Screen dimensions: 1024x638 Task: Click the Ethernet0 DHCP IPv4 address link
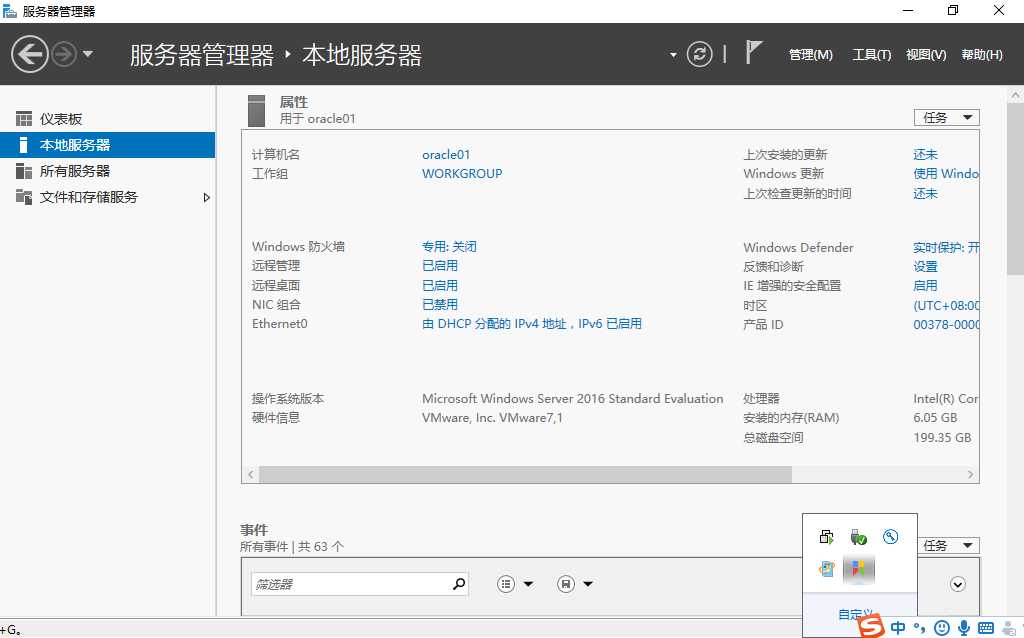[x=532, y=324]
